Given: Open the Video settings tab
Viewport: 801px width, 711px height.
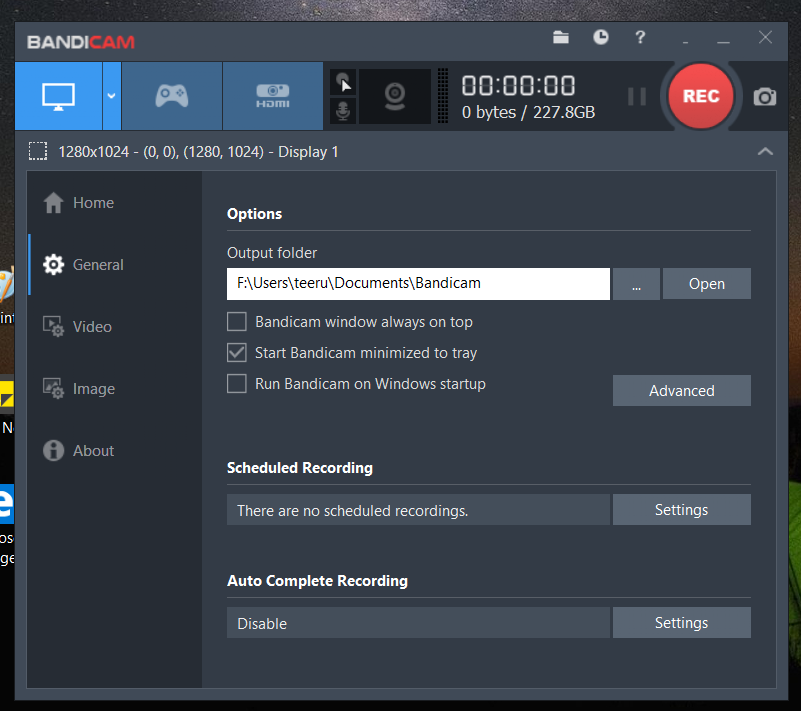Looking at the screenshot, I should pos(115,327).
